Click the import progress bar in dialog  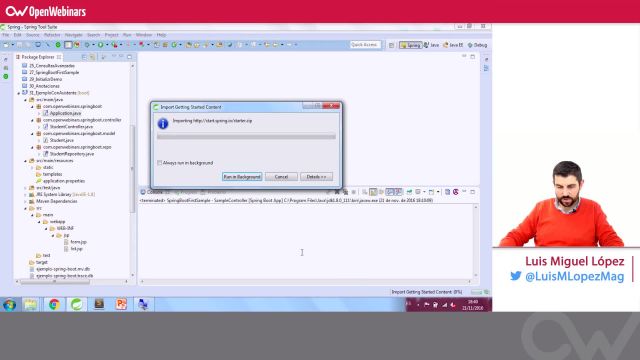coord(246,137)
